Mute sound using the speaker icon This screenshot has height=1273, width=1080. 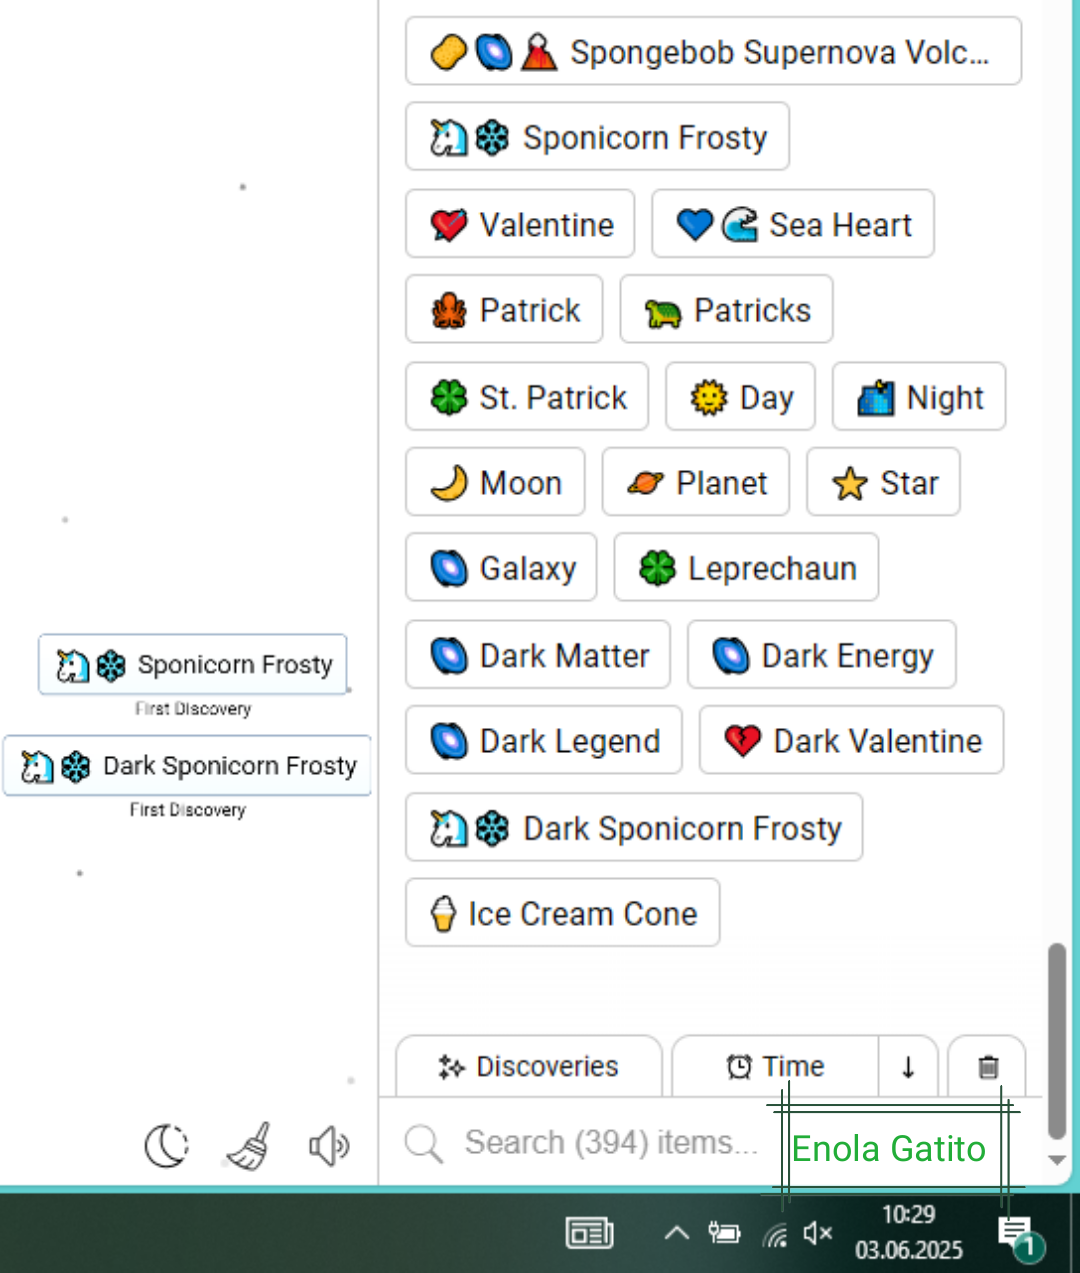[329, 1146]
